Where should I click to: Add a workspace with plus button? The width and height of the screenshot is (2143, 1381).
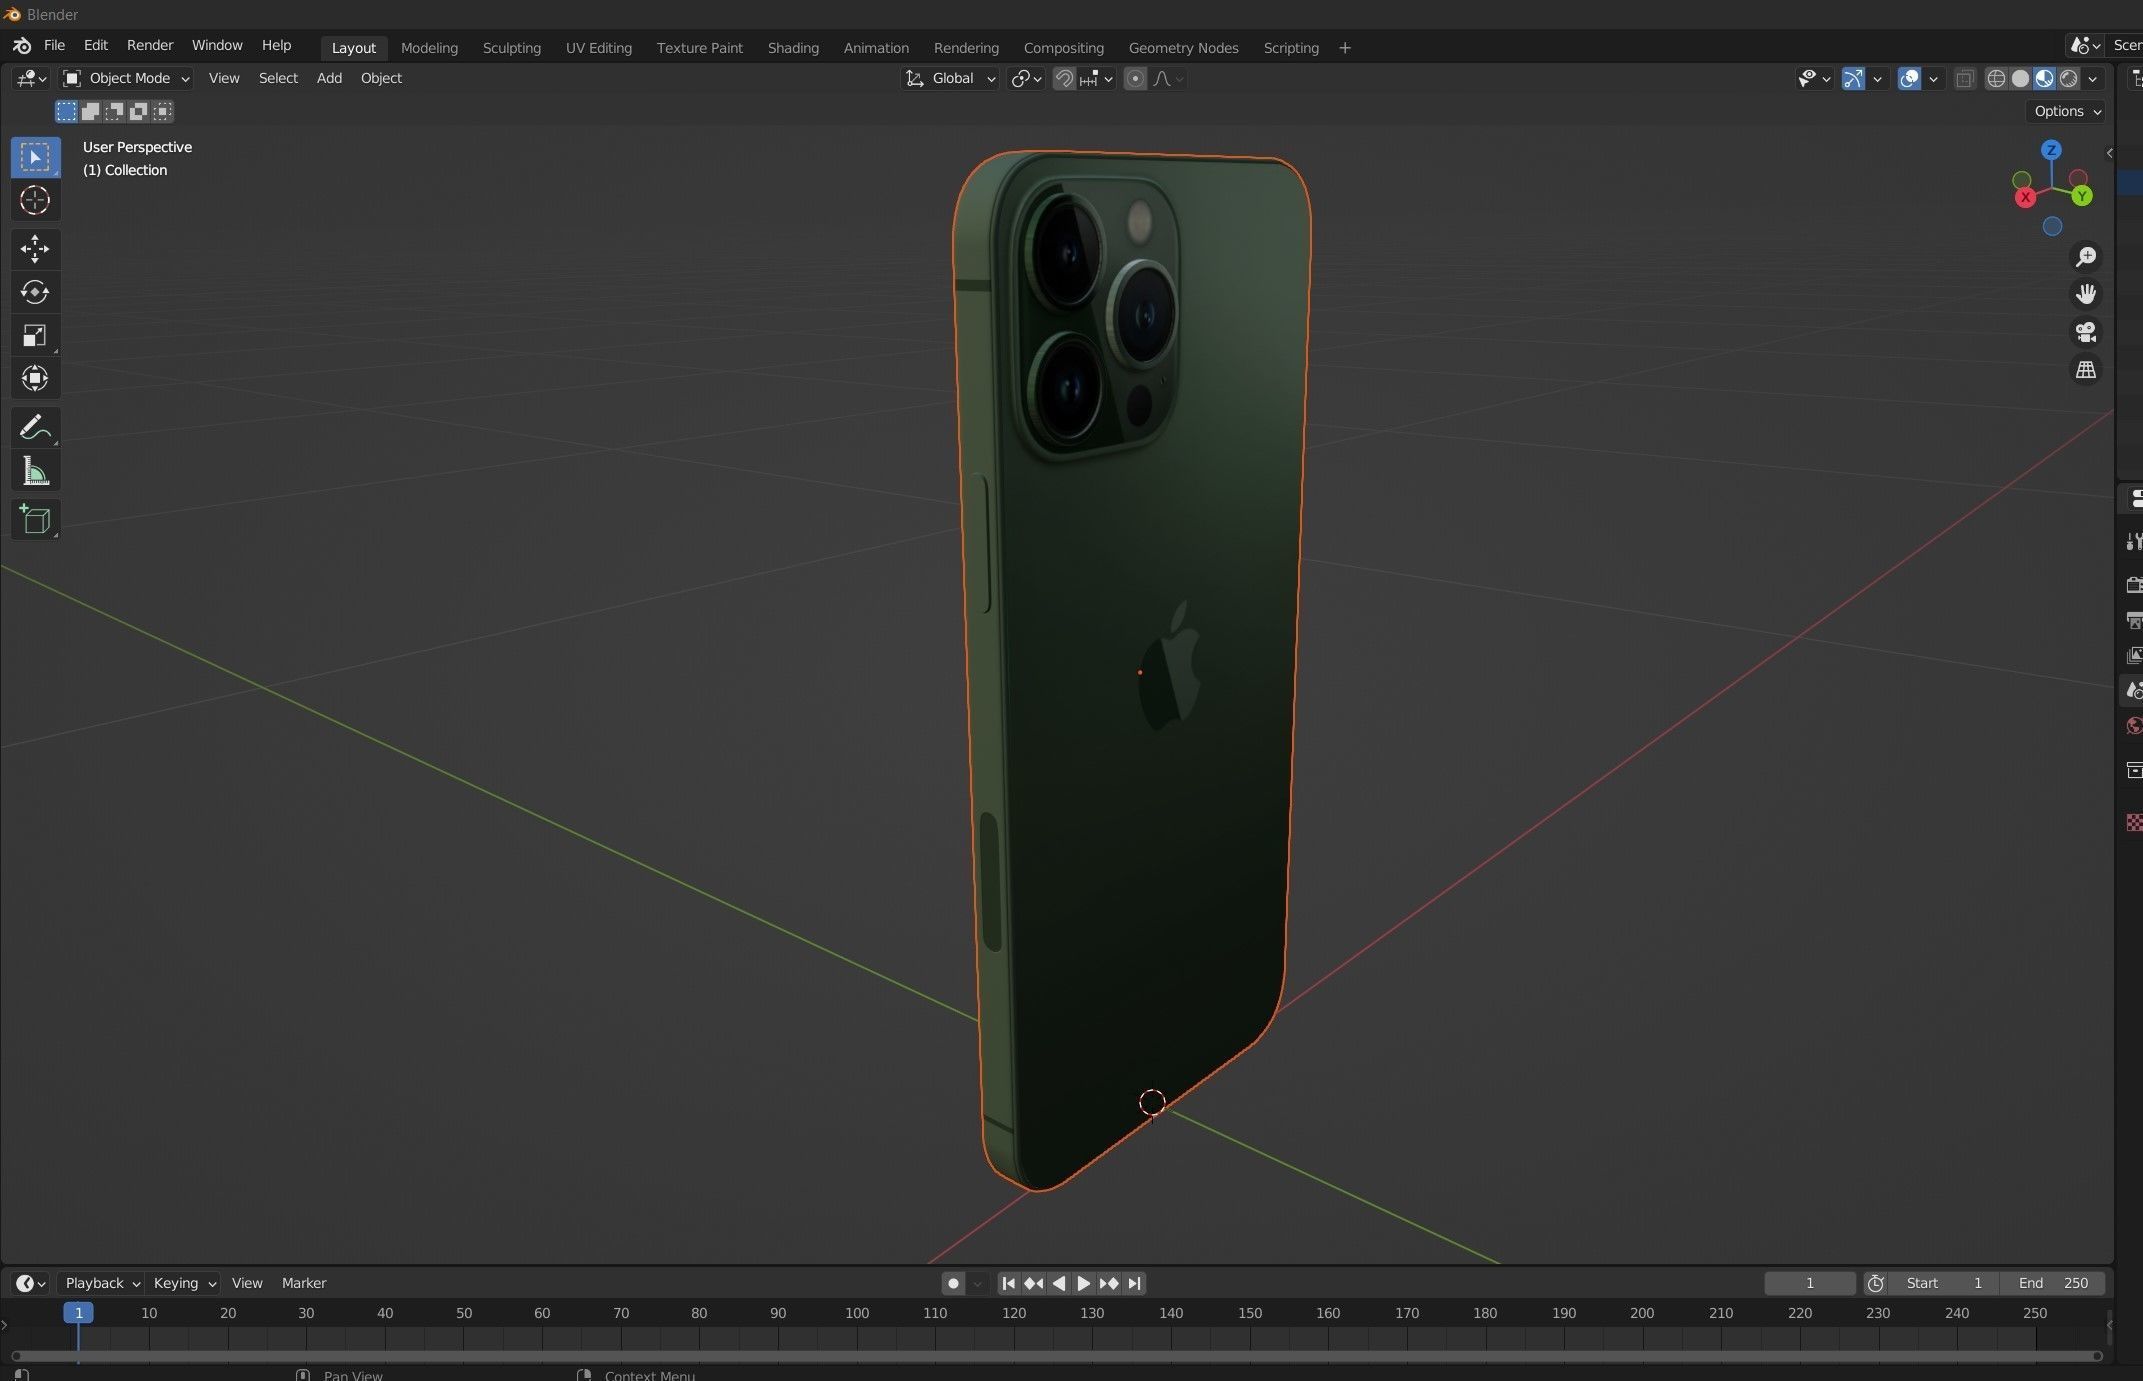[1345, 48]
